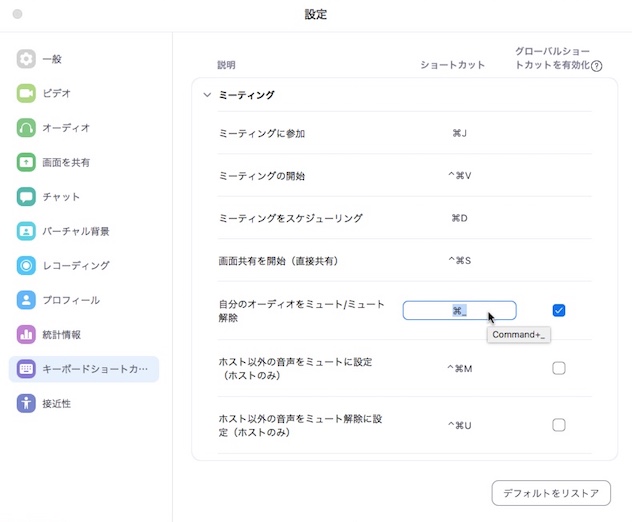Enable global shortcut for ホスト以外の音声をミュートに設定
This screenshot has width=632, height=522.
[559, 368]
